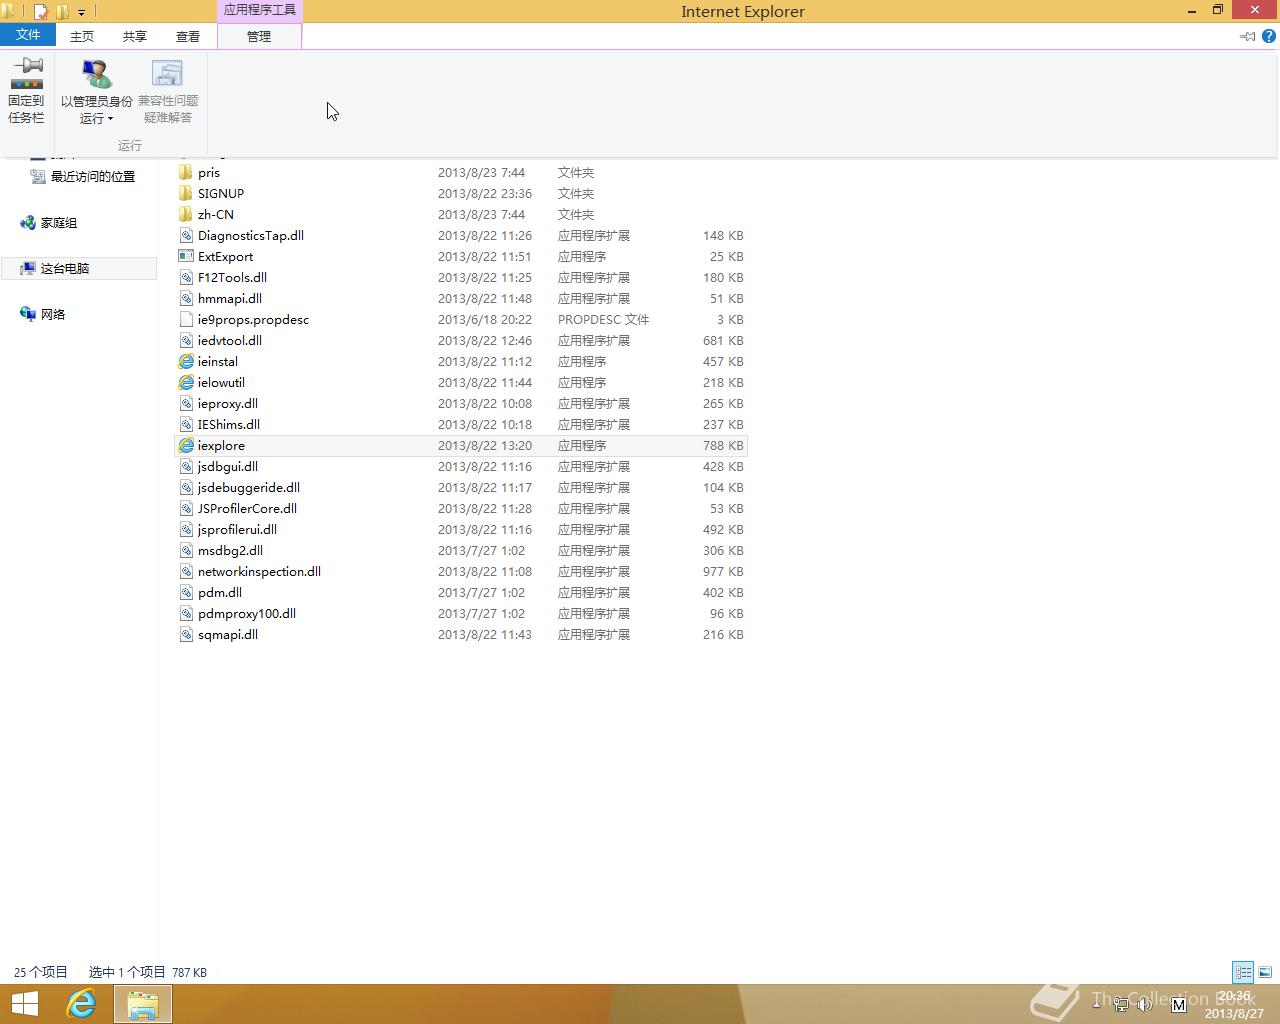Viewport: 1280px width, 1024px height.
Task: Switch to details view using status bar button
Action: [x=1243, y=972]
